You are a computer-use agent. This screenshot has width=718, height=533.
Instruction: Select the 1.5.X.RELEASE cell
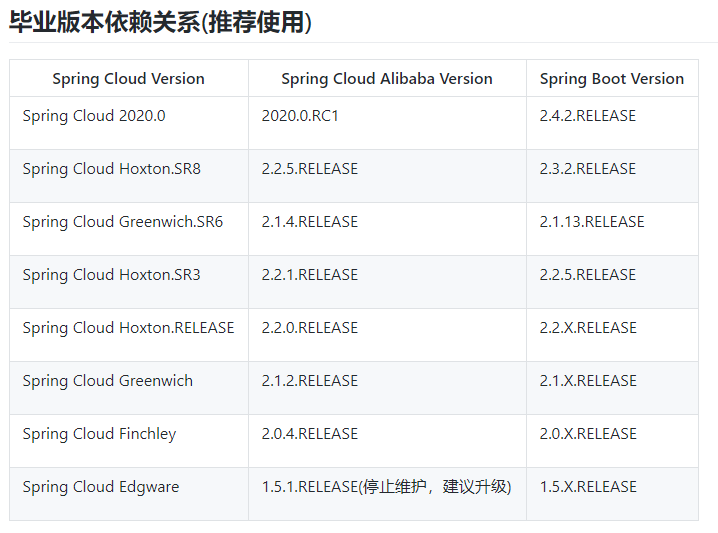(x=612, y=494)
